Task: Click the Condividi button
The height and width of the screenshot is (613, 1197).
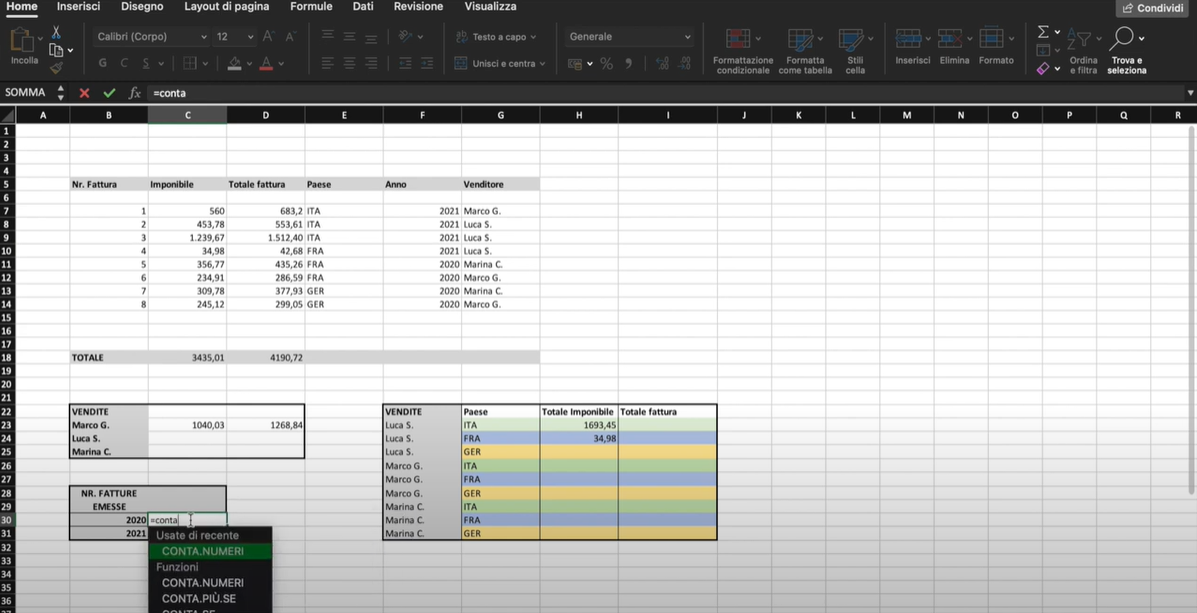Action: 1151,8
